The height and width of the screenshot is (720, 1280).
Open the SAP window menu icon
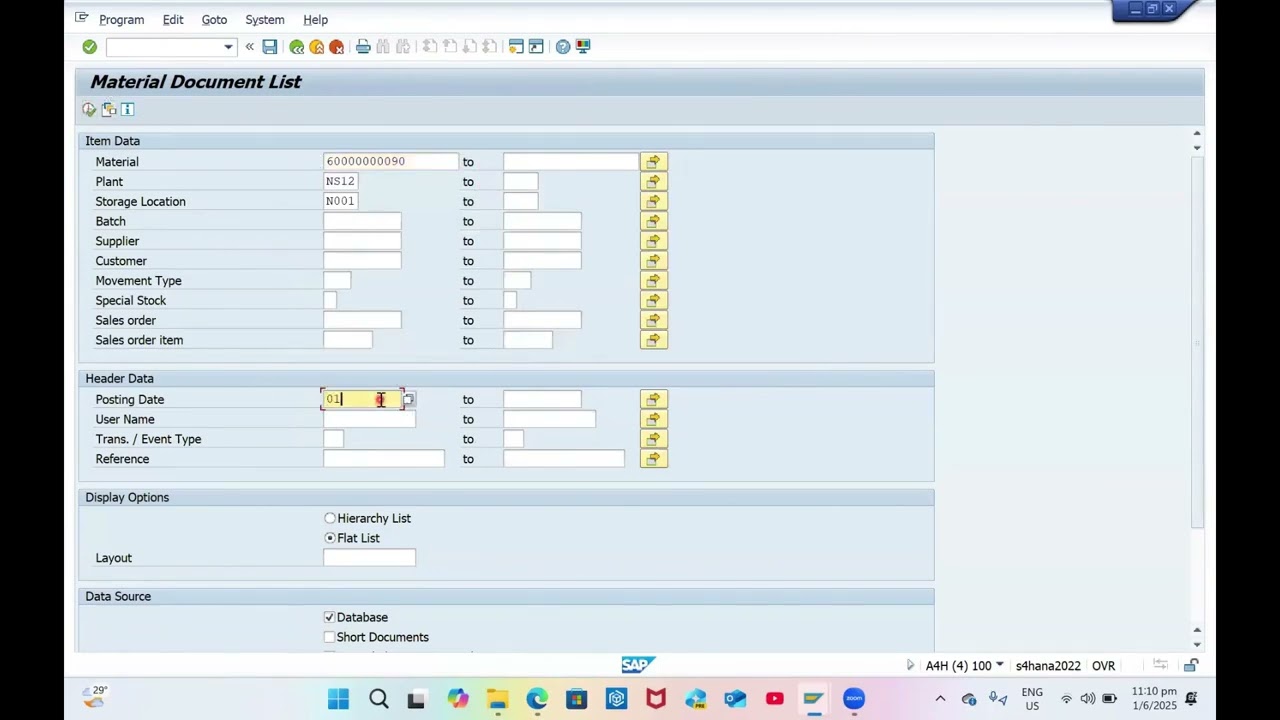[x=82, y=18]
